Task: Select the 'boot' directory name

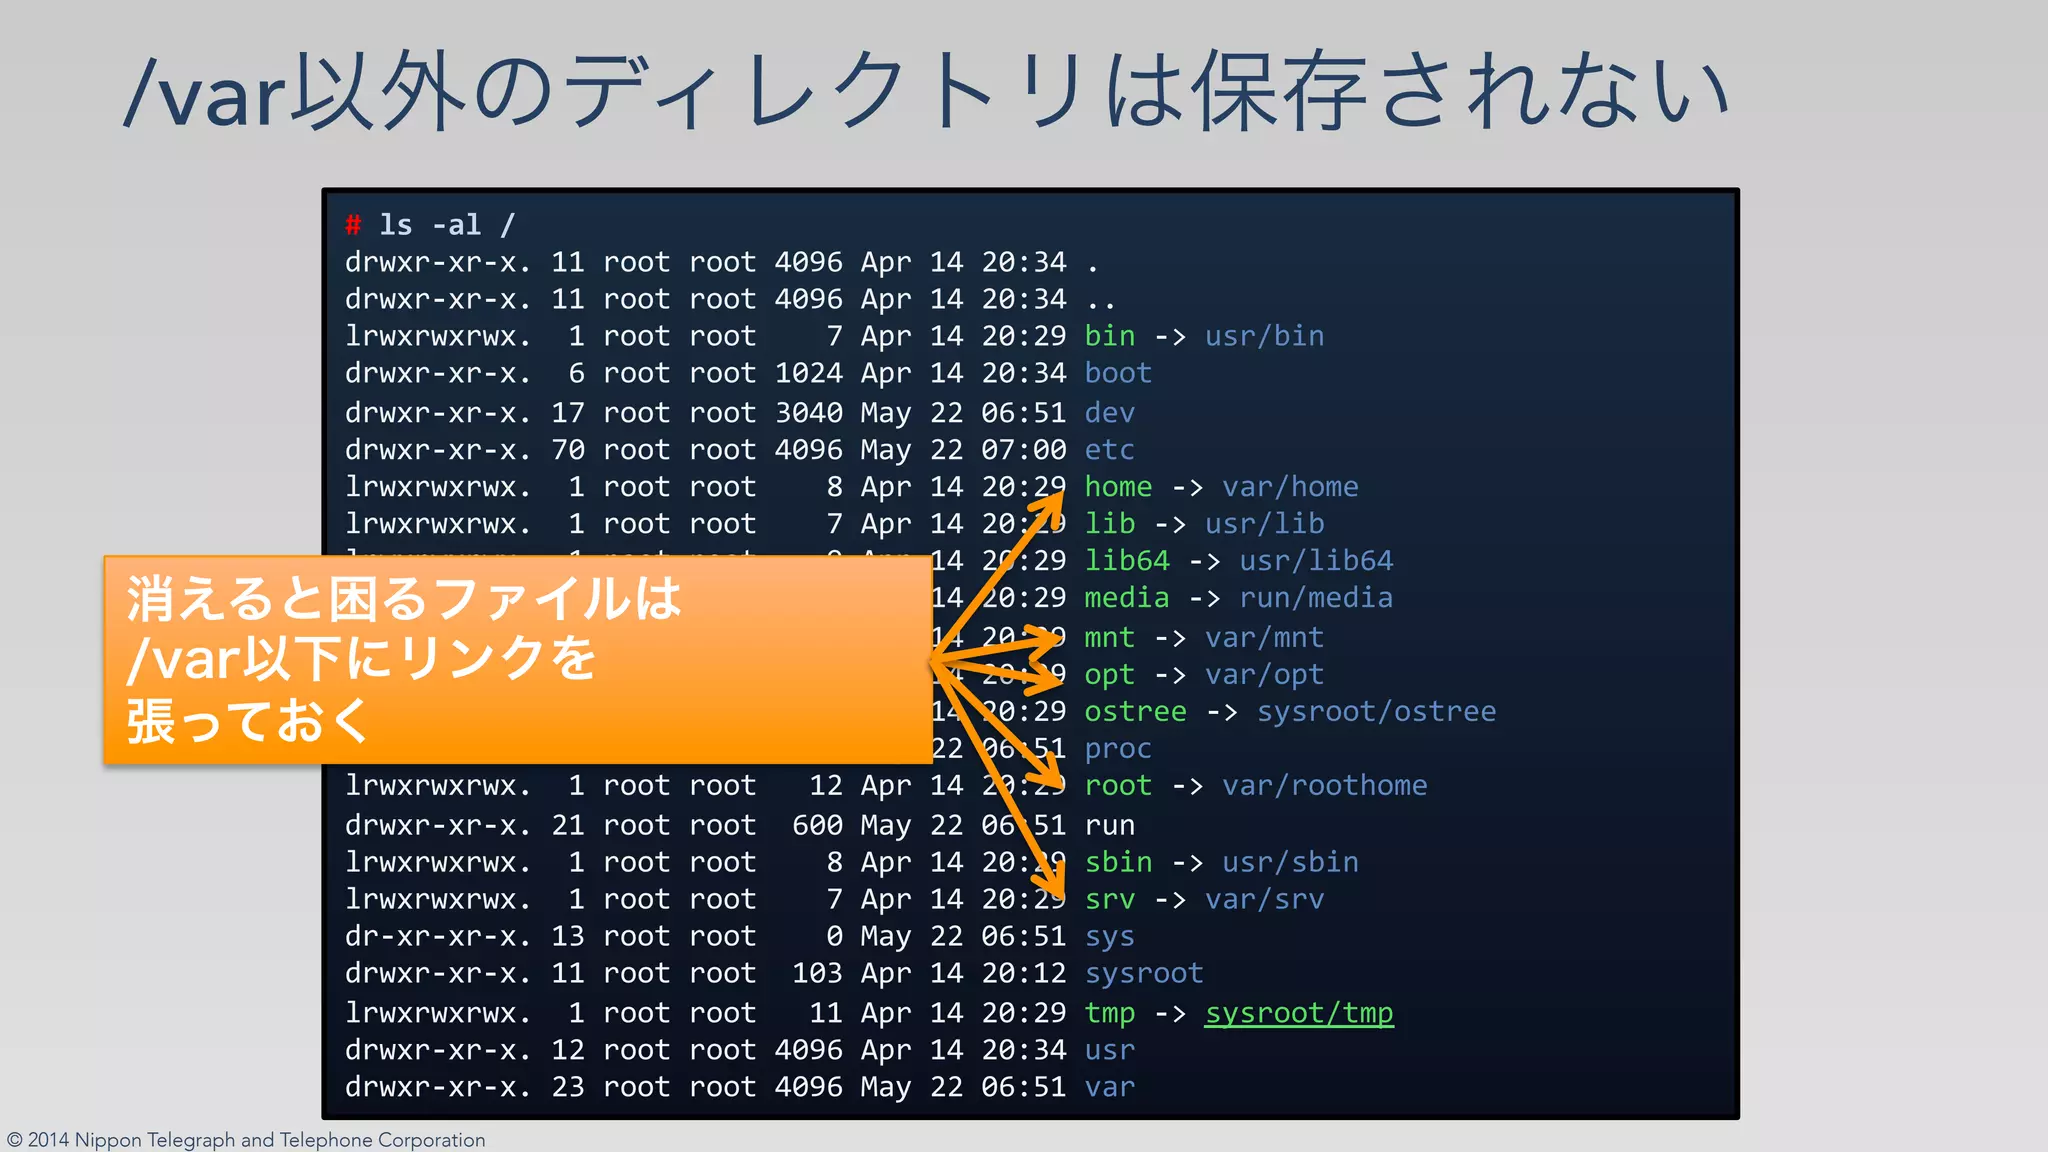Action: click(x=1118, y=373)
